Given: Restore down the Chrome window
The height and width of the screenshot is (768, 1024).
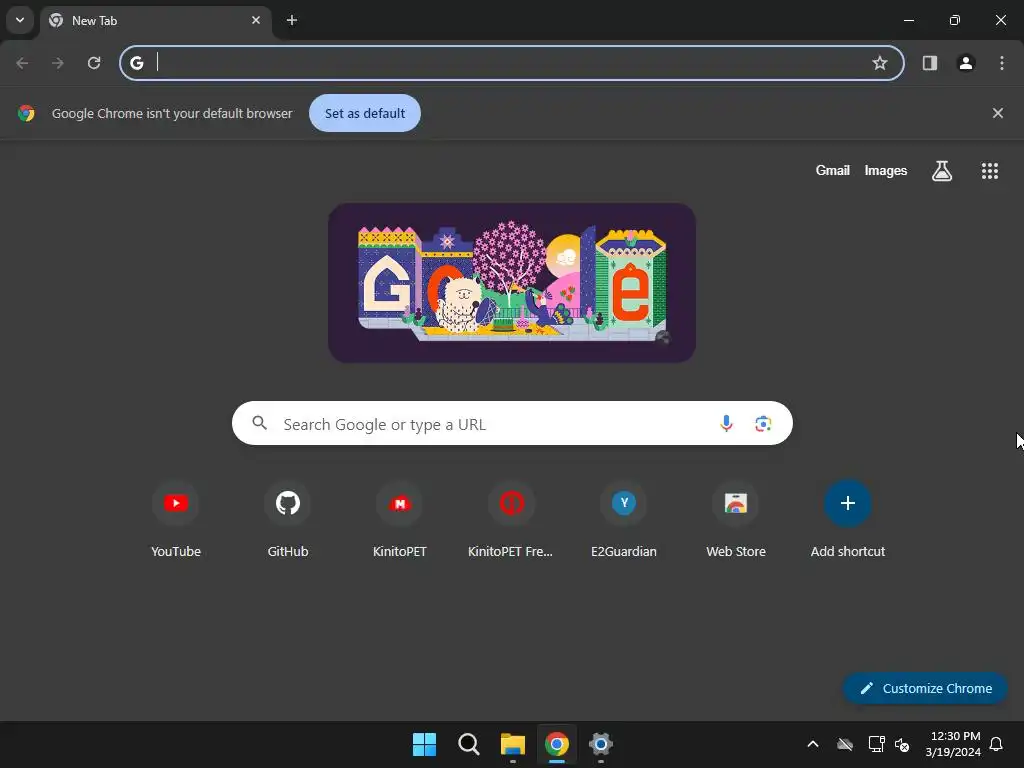Looking at the screenshot, I should tap(955, 20).
